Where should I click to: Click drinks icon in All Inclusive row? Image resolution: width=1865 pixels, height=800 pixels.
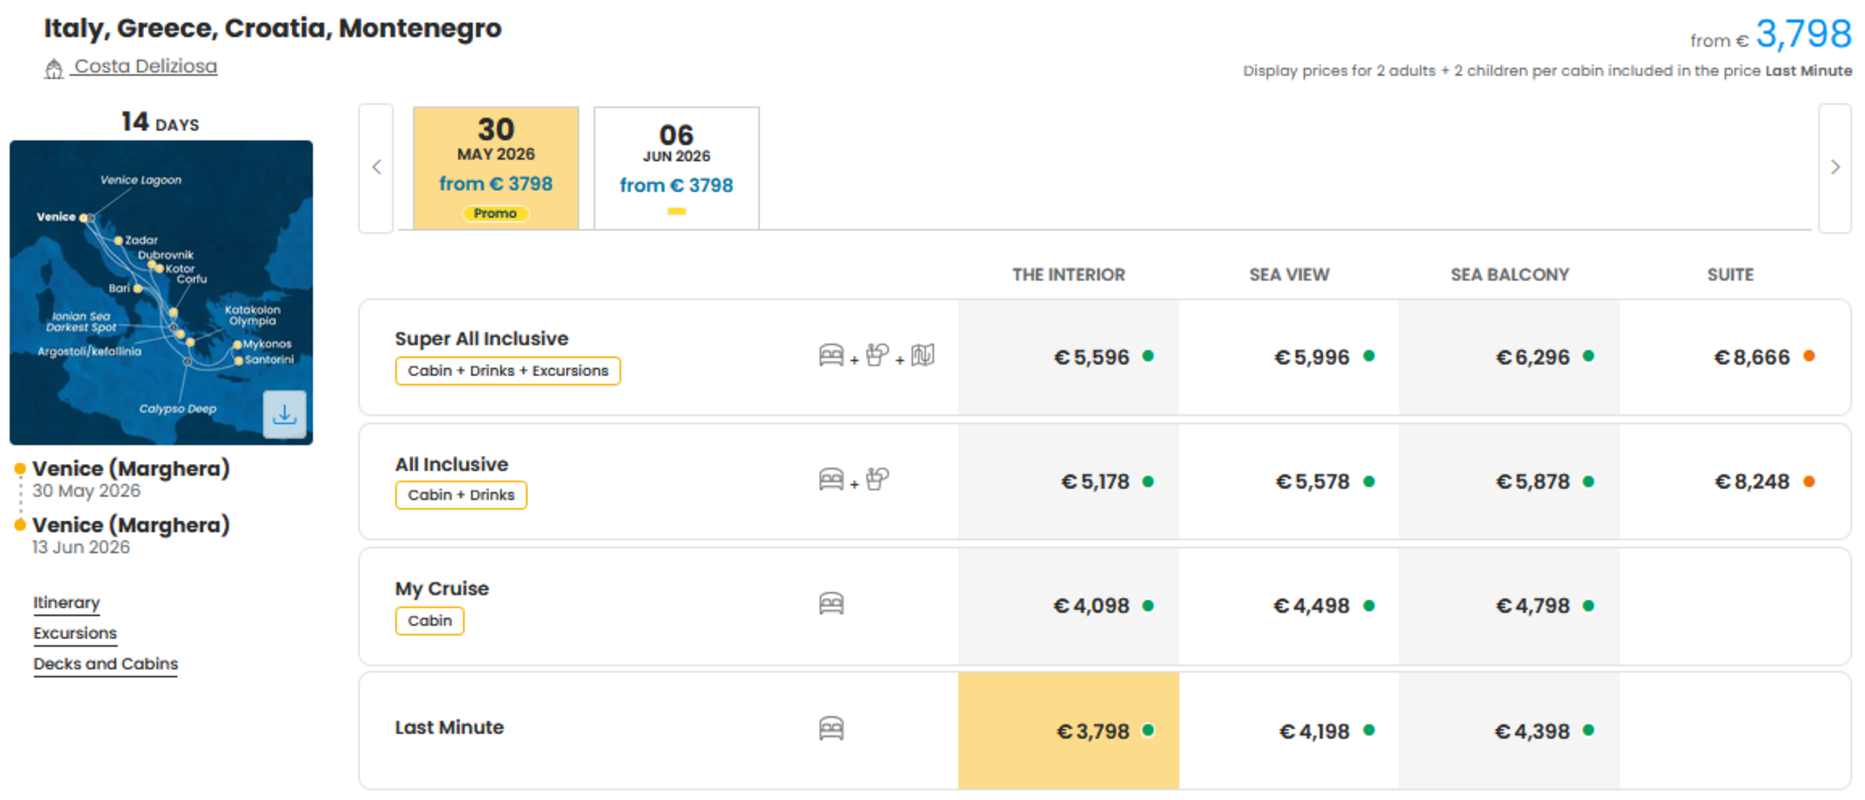877,479
